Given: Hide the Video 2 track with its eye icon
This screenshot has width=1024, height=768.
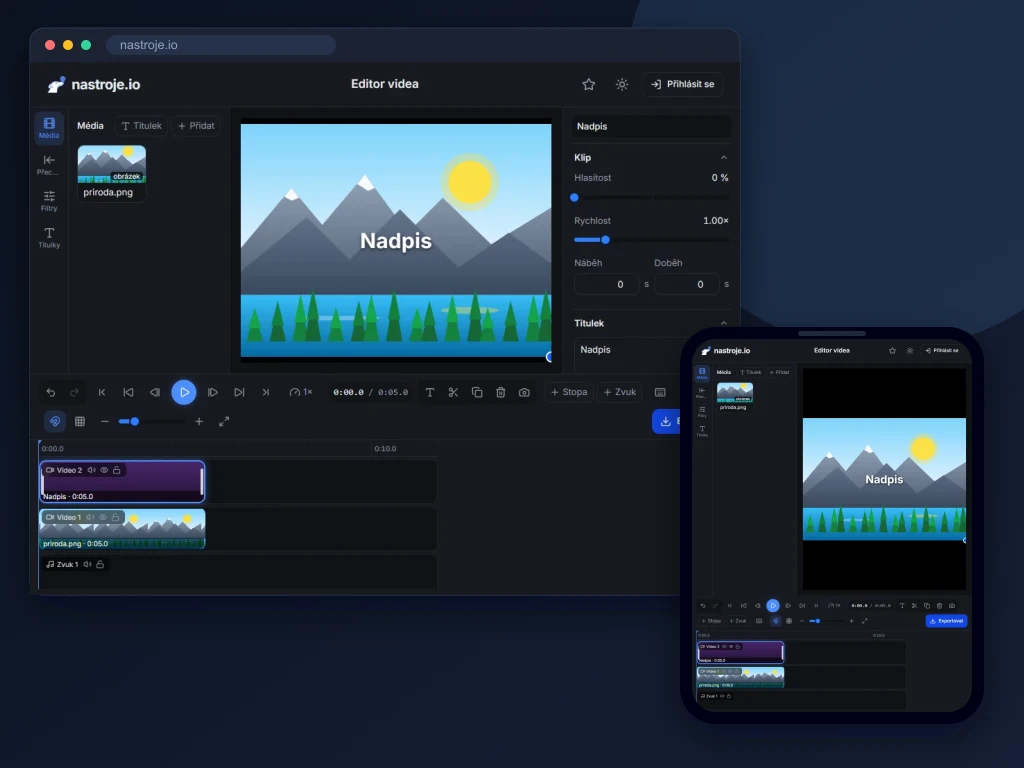Looking at the screenshot, I should pyautogui.click(x=104, y=470).
